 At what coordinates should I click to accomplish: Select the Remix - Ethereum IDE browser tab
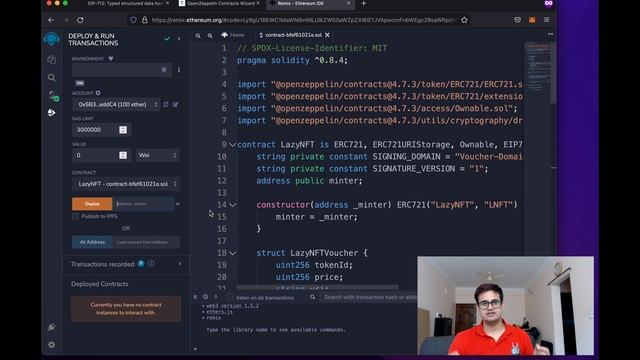(x=309, y=4)
